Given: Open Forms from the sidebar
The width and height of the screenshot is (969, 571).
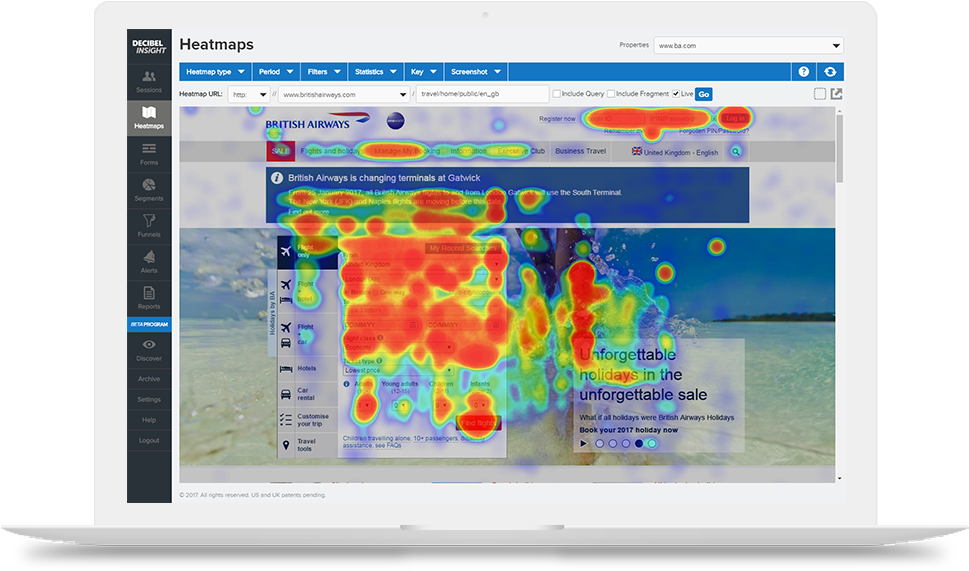Looking at the screenshot, I should [149, 154].
